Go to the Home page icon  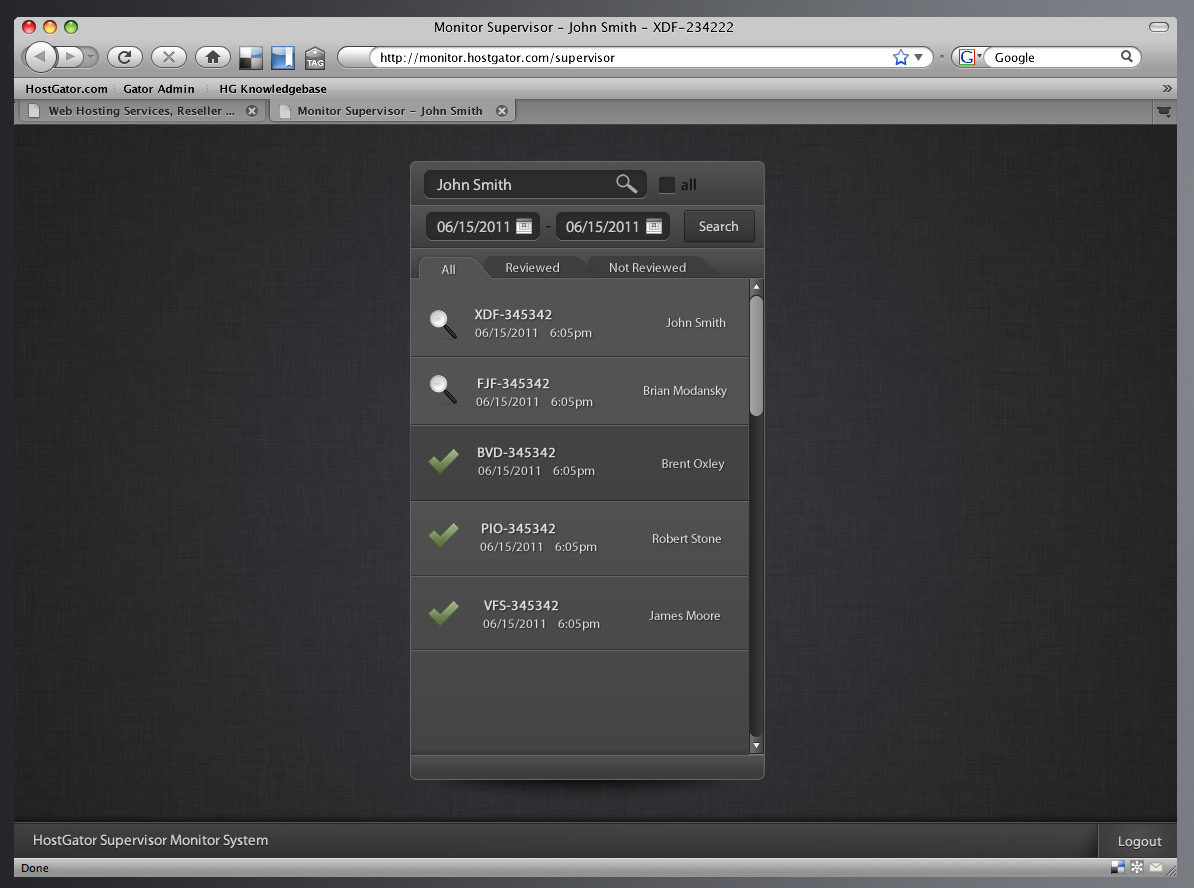213,56
